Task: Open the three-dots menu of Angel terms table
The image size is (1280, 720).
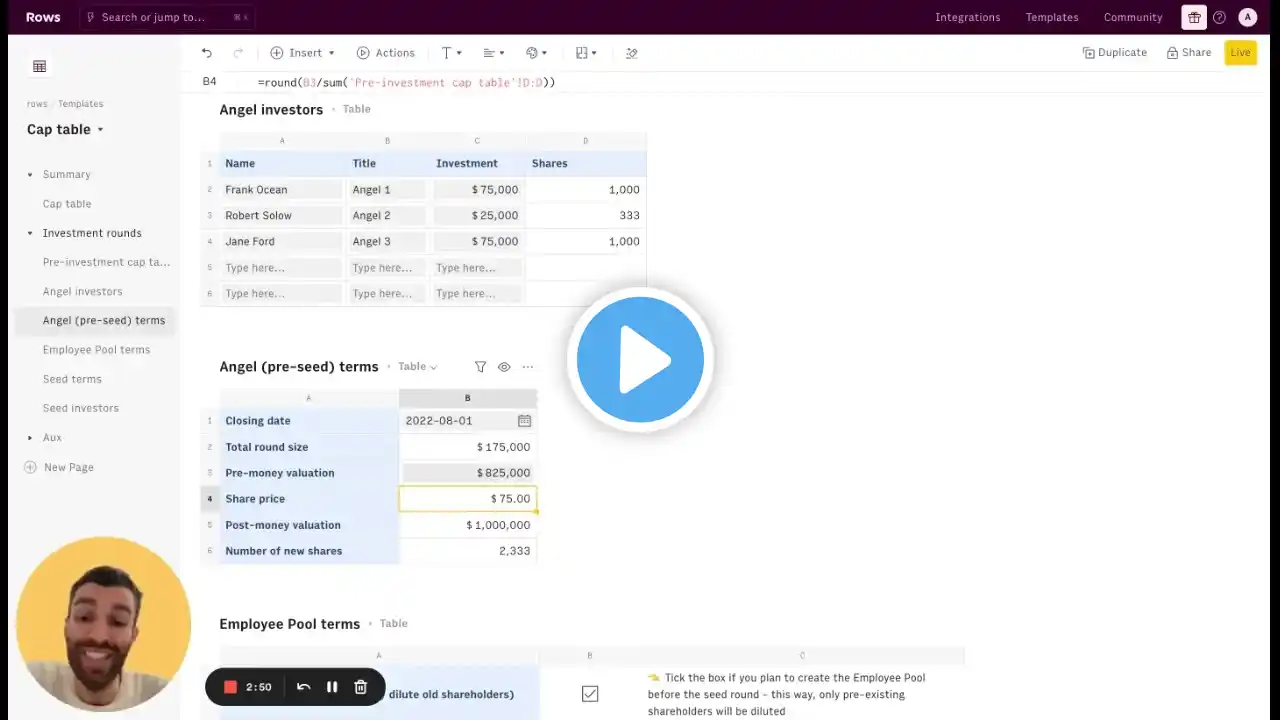Action: pos(528,367)
